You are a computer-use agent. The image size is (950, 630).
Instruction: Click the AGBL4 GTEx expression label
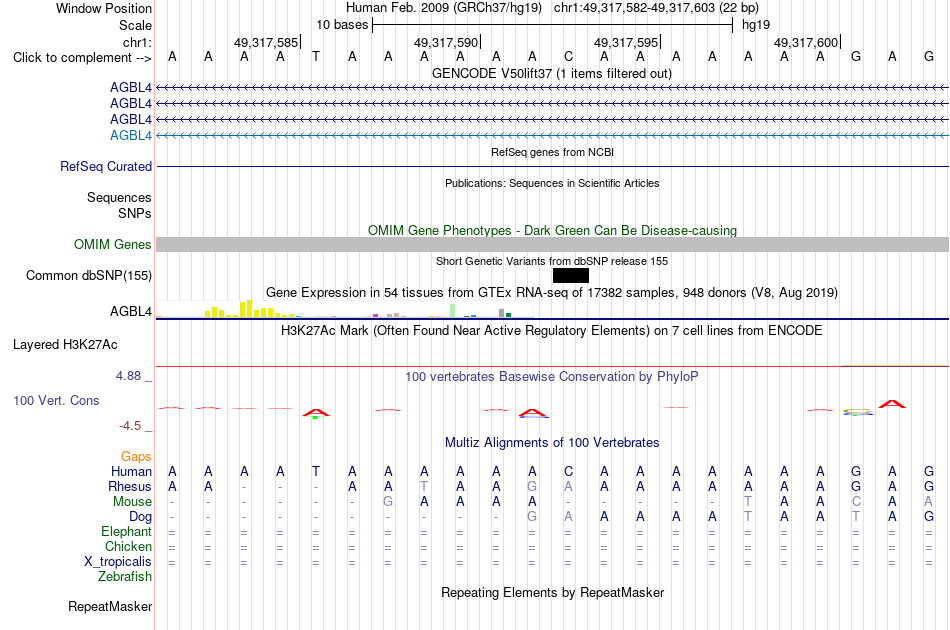131,311
